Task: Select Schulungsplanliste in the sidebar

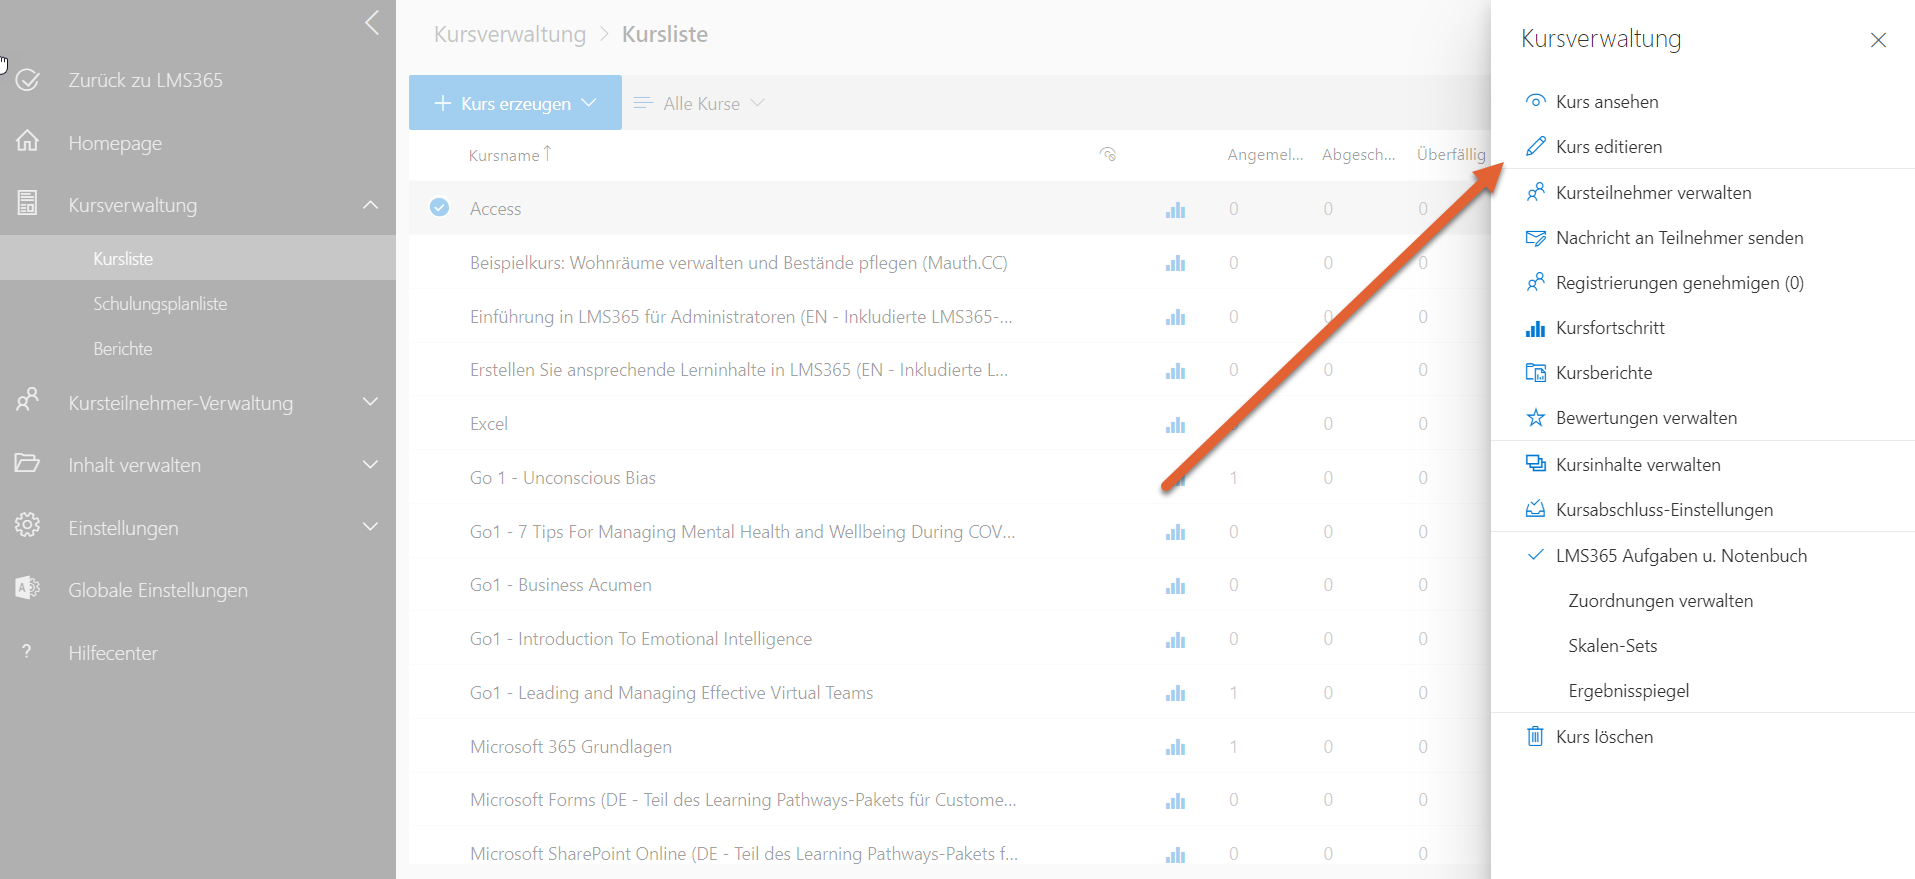Action: point(160,304)
